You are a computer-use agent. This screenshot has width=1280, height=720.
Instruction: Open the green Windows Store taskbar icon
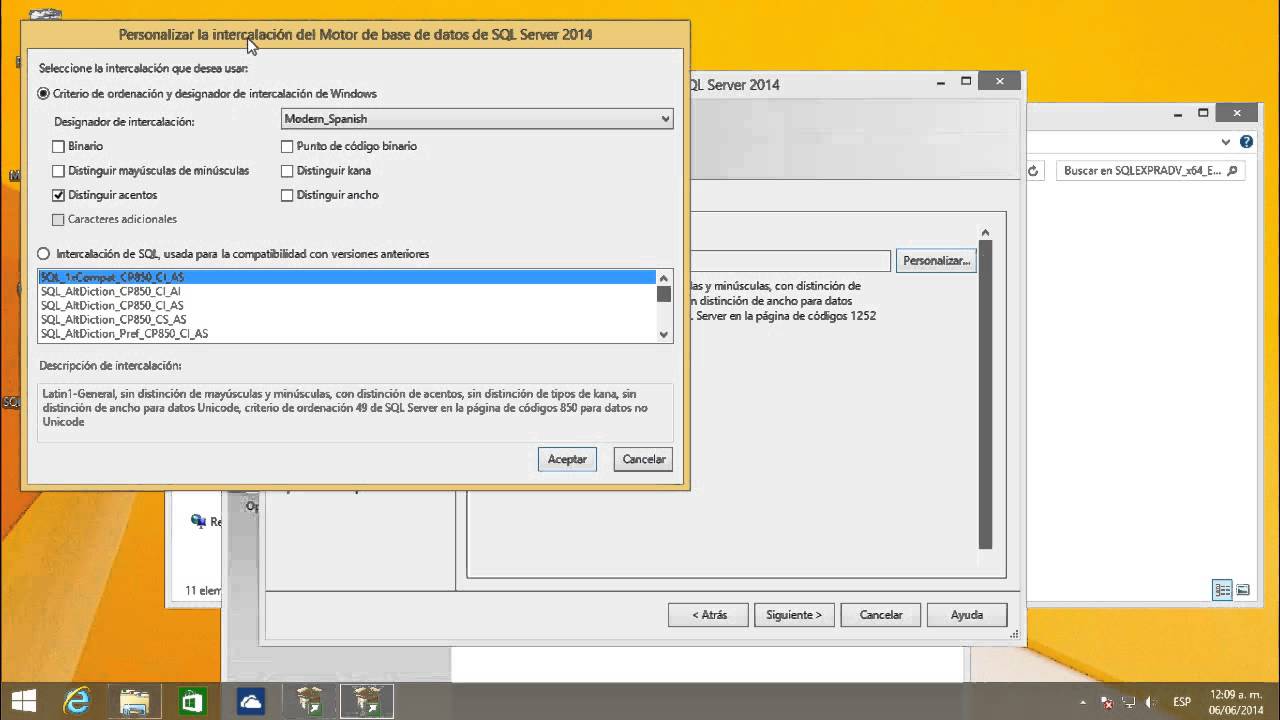pyautogui.click(x=192, y=701)
